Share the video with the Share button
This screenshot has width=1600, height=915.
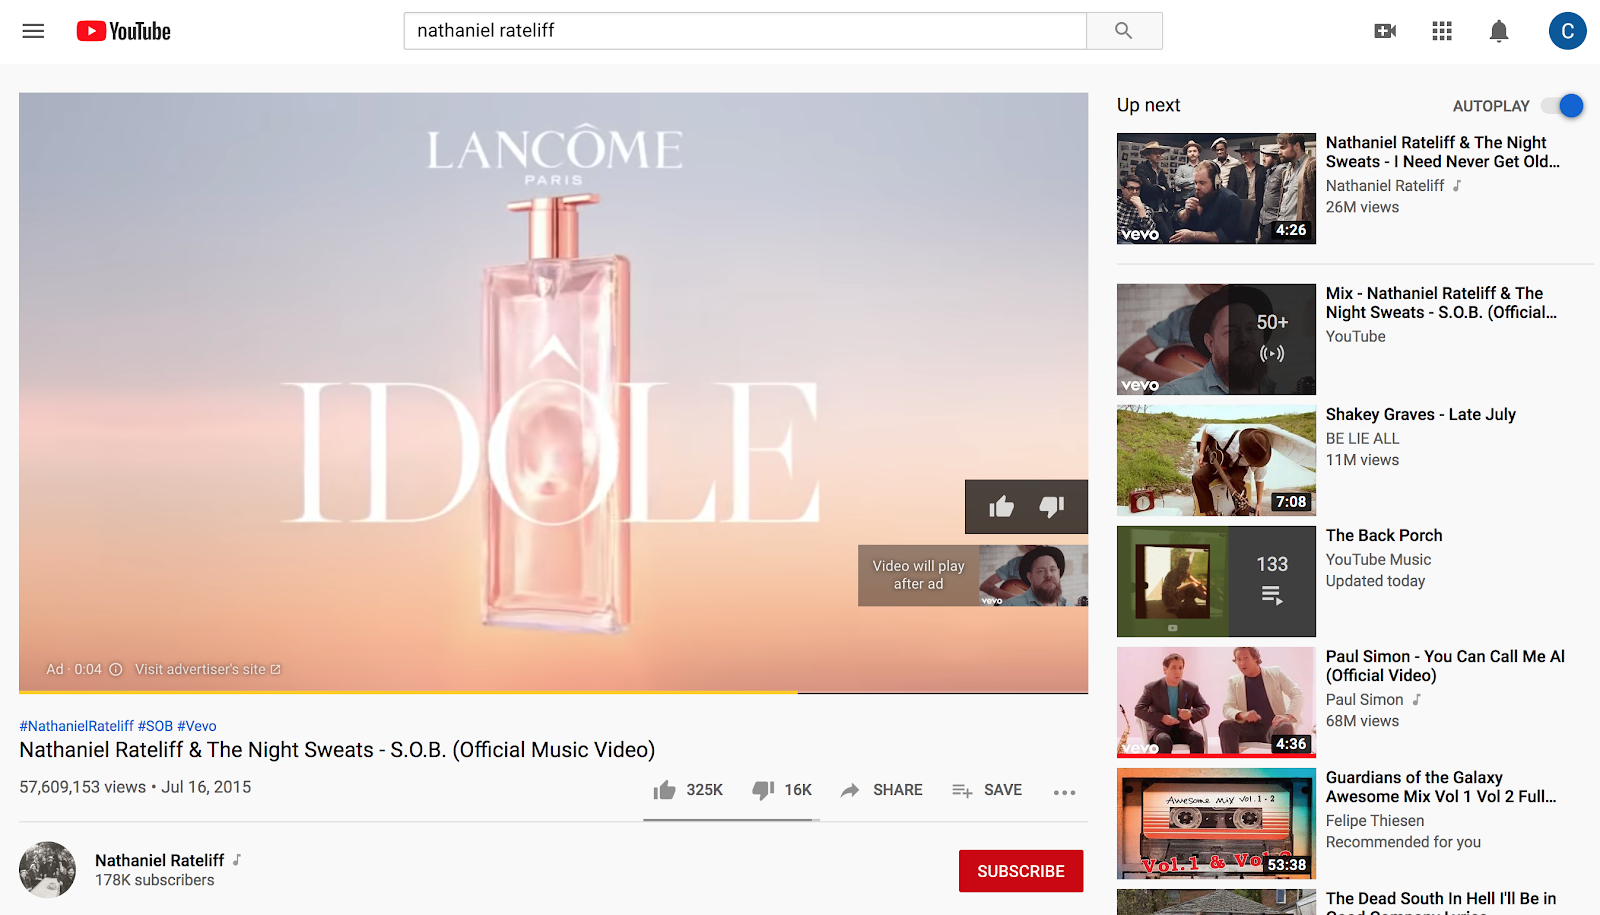tap(881, 790)
